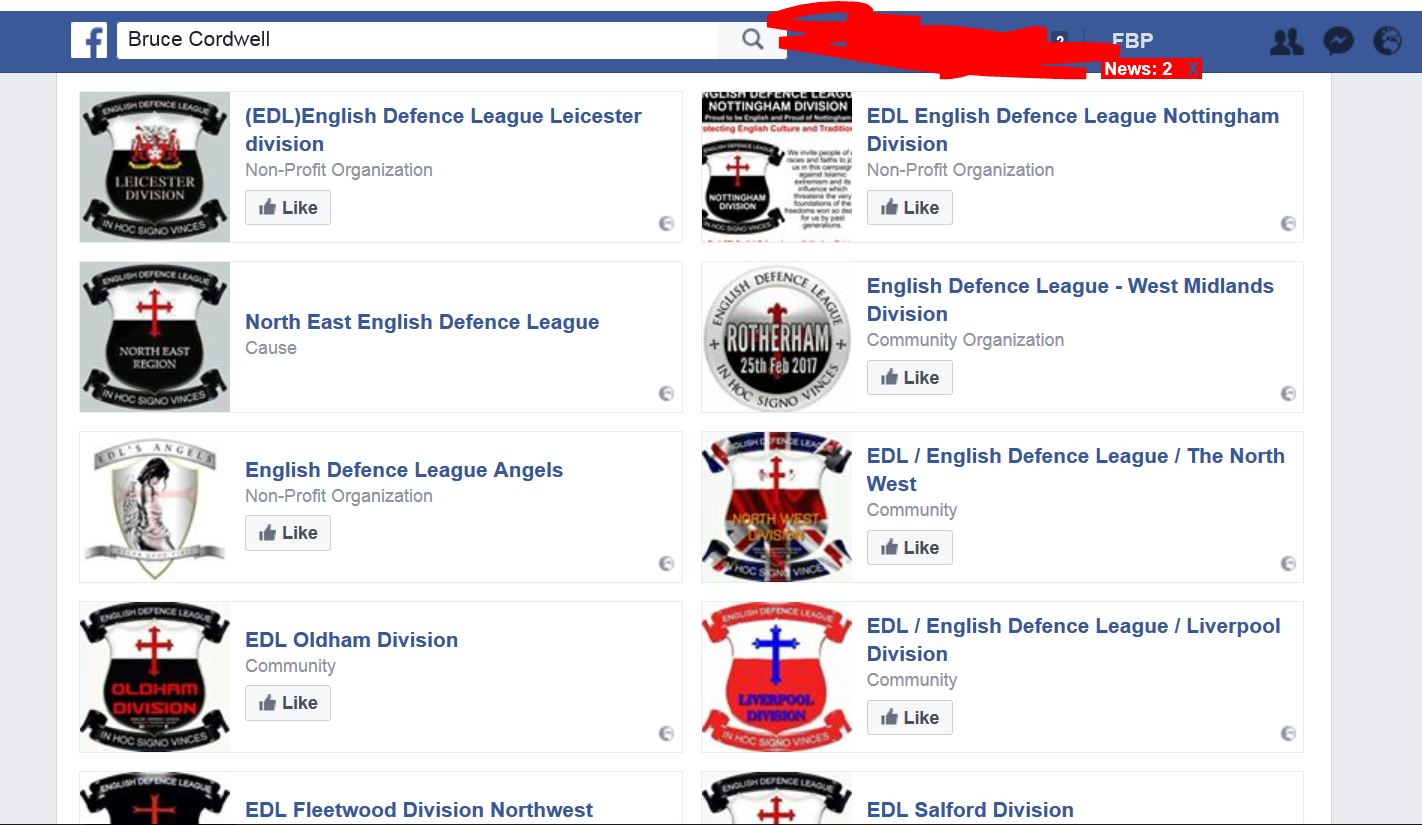This screenshot has width=1422, height=825.
Task: Click the search magnifier button
Action: 752,40
